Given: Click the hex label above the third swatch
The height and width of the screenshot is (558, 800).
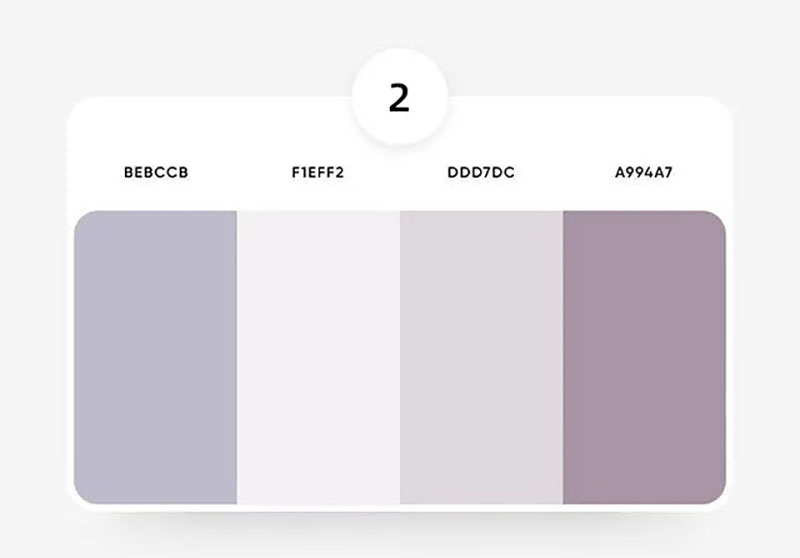Looking at the screenshot, I should 481,173.
